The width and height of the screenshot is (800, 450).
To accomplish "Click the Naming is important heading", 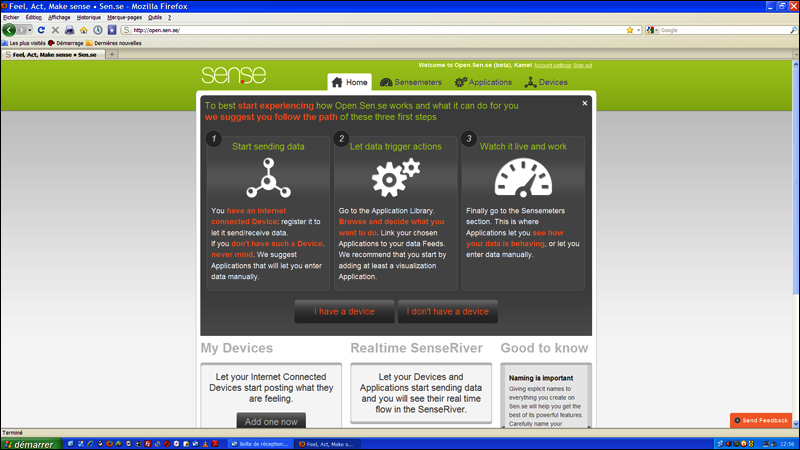I will [x=541, y=378].
